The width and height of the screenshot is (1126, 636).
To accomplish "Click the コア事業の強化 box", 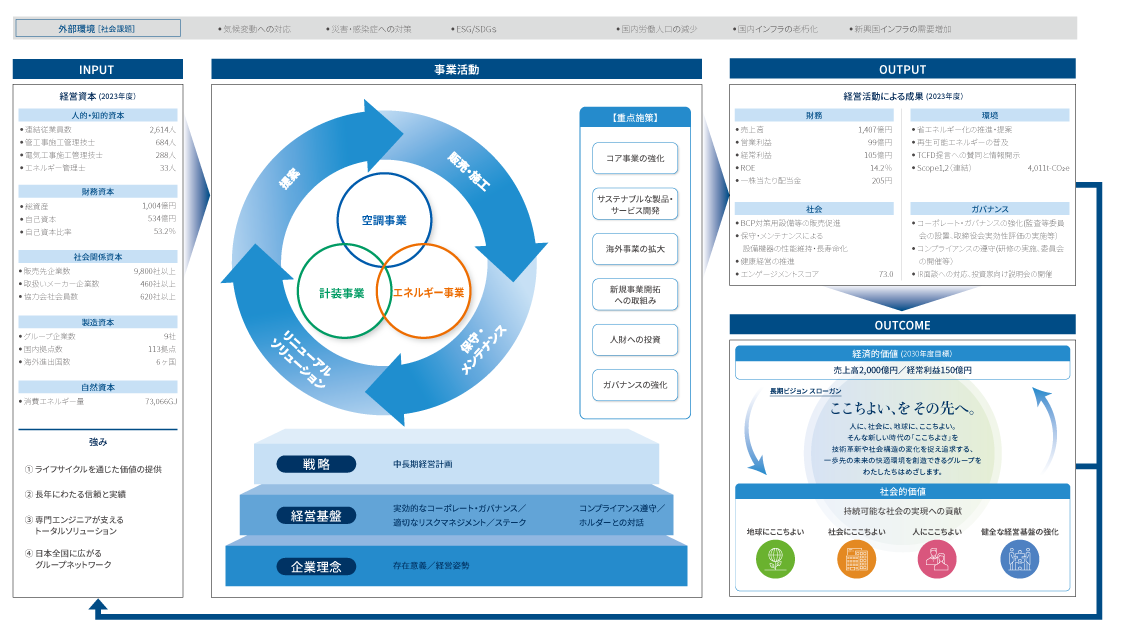I will pyautogui.click(x=635, y=158).
